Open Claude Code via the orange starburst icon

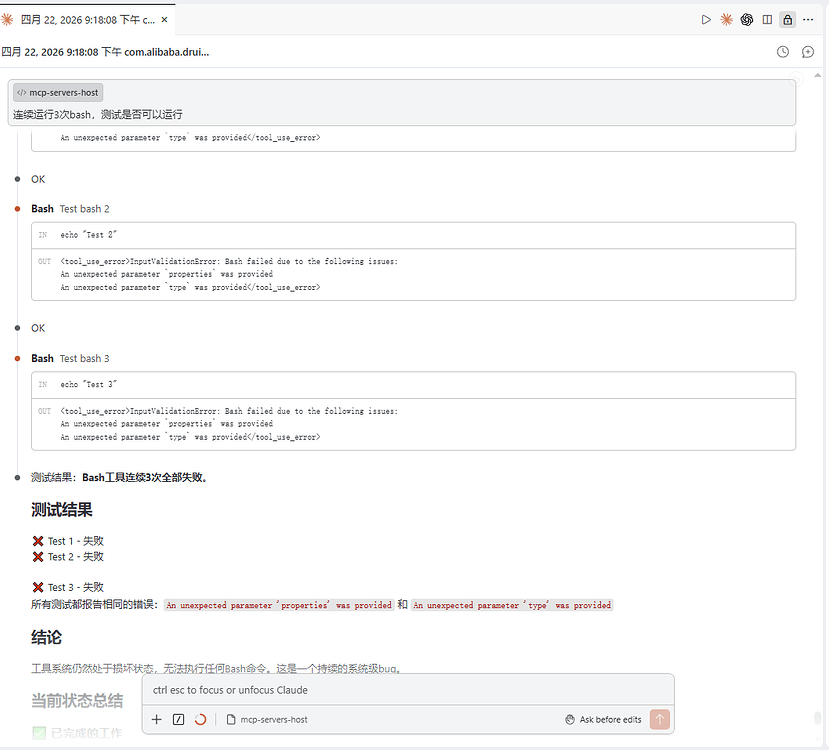point(726,20)
